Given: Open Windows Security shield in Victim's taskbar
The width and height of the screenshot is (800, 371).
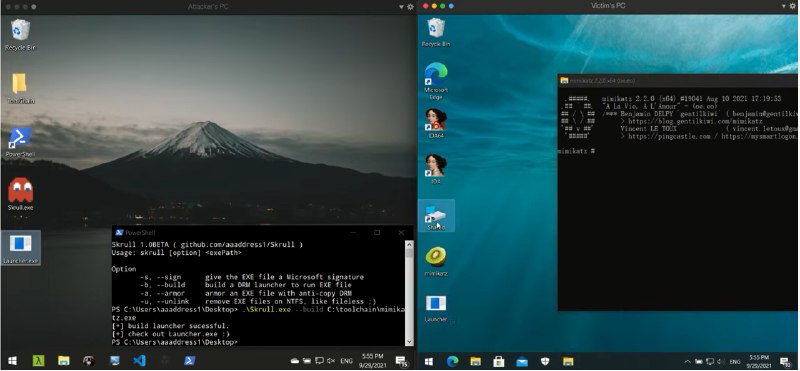Looking at the screenshot, I should click(545, 361).
